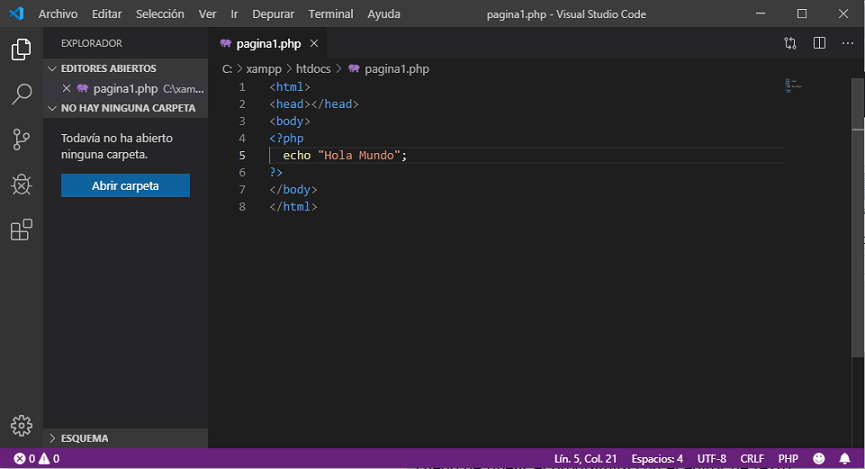
Task: Click line number 5 in the gutter
Action: click(x=242, y=155)
